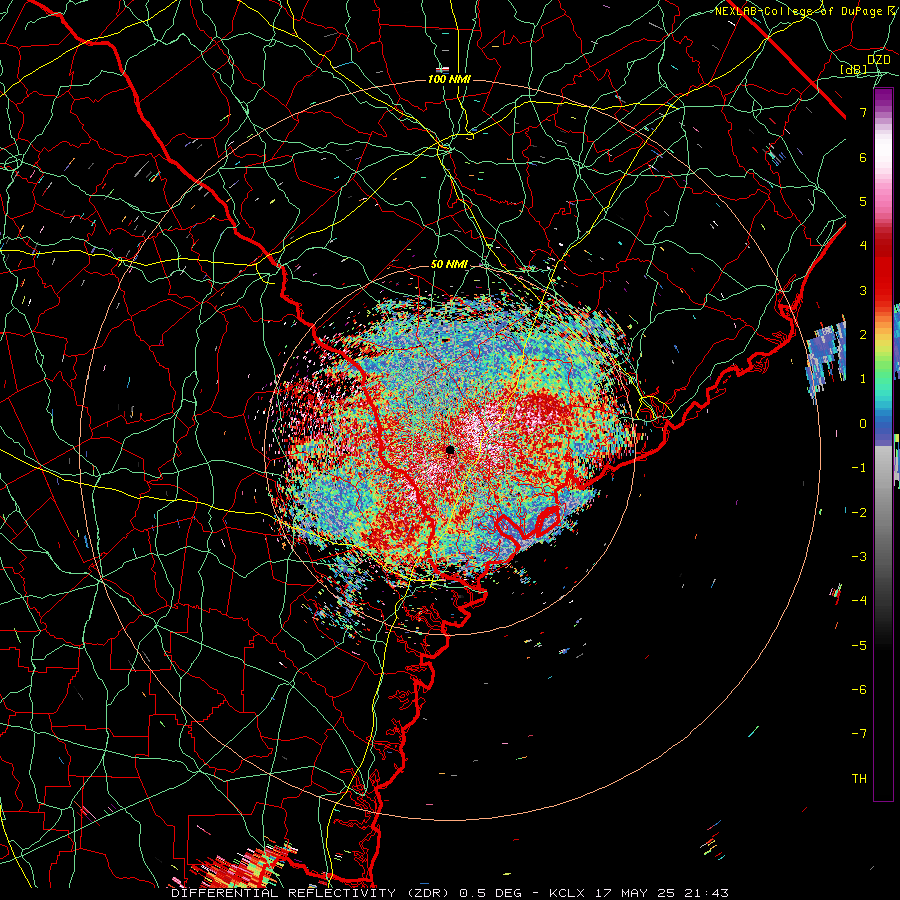Select the 7 dB value on color scale
This screenshot has height=900, width=900.
[863, 112]
